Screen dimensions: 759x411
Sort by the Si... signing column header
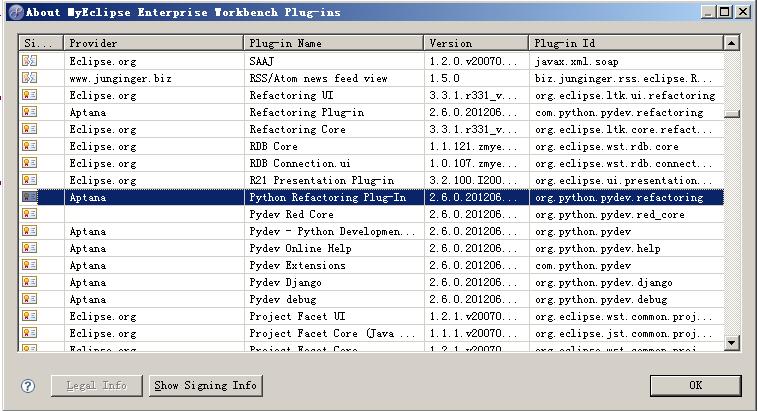click(x=41, y=43)
